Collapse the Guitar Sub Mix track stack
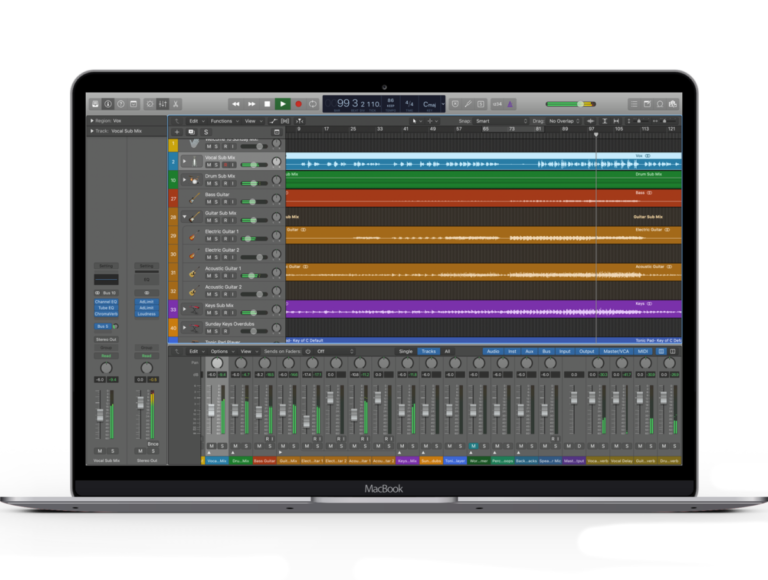 pyautogui.click(x=185, y=217)
